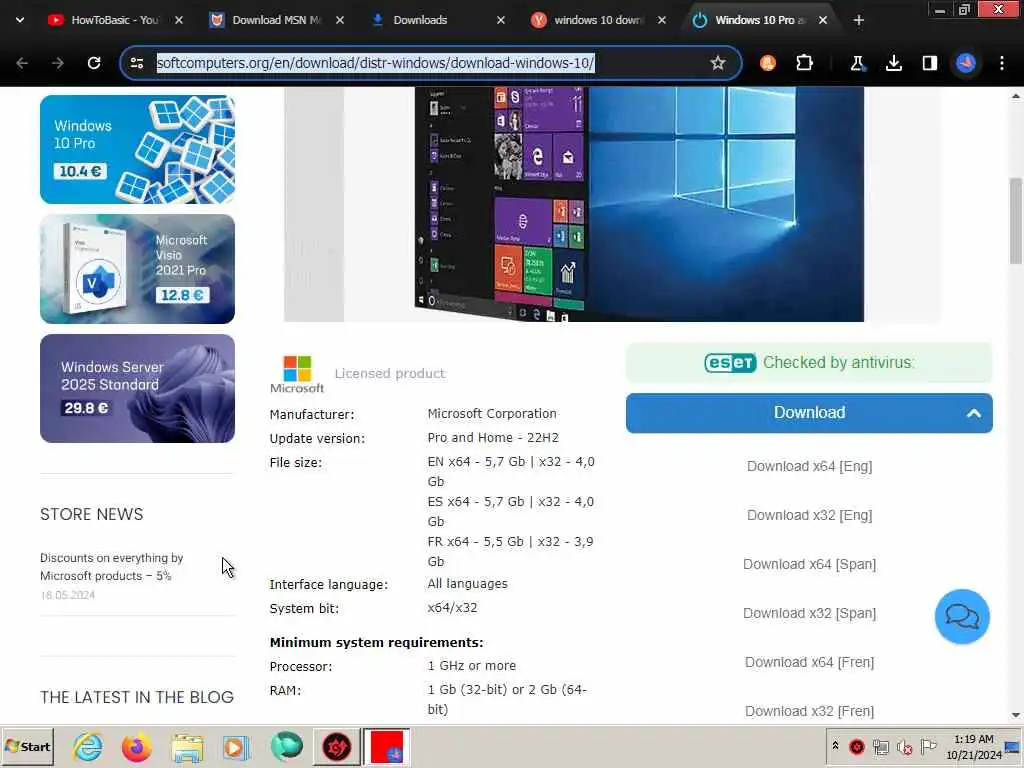1024x768 pixels.
Task: Click scrollbar down arrow
Action: point(1016,715)
